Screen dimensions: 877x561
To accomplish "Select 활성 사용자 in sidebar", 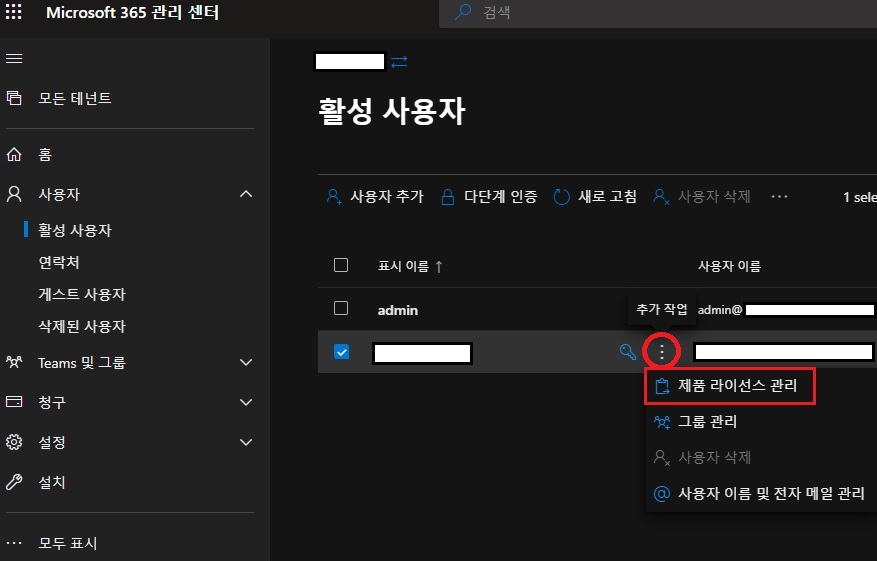I will point(75,230).
